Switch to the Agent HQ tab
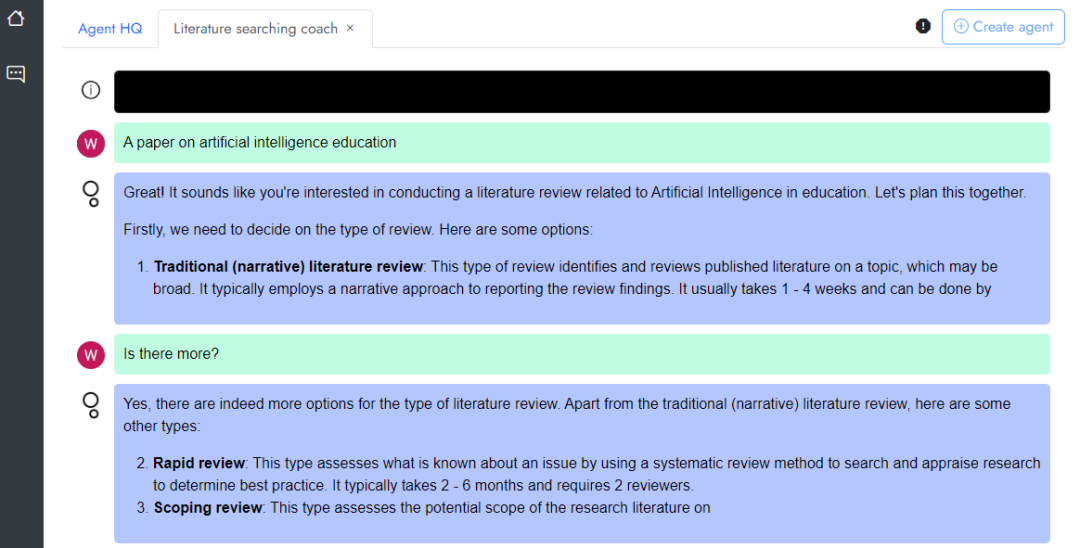This screenshot has width=1080, height=548. (110, 28)
